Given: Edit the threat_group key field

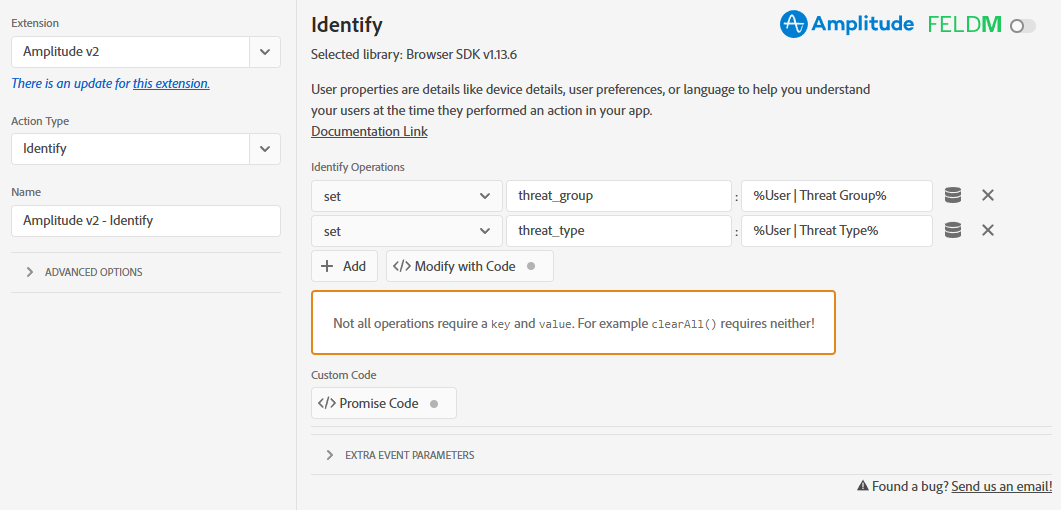Looking at the screenshot, I should coord(619,196).
